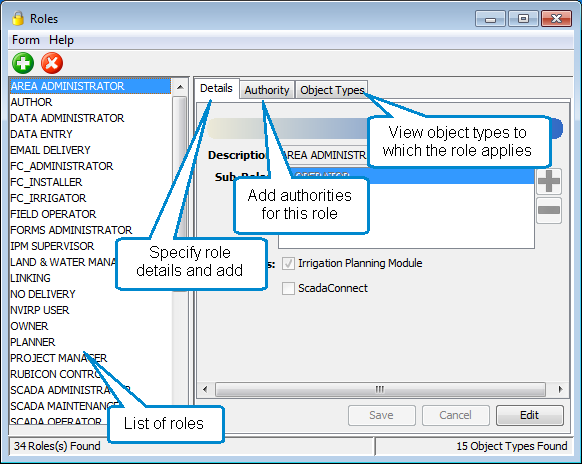The height and width of the screenshot is (464, 582).
Task: Select the NVIRP USER role
Action: coord(40,310)
